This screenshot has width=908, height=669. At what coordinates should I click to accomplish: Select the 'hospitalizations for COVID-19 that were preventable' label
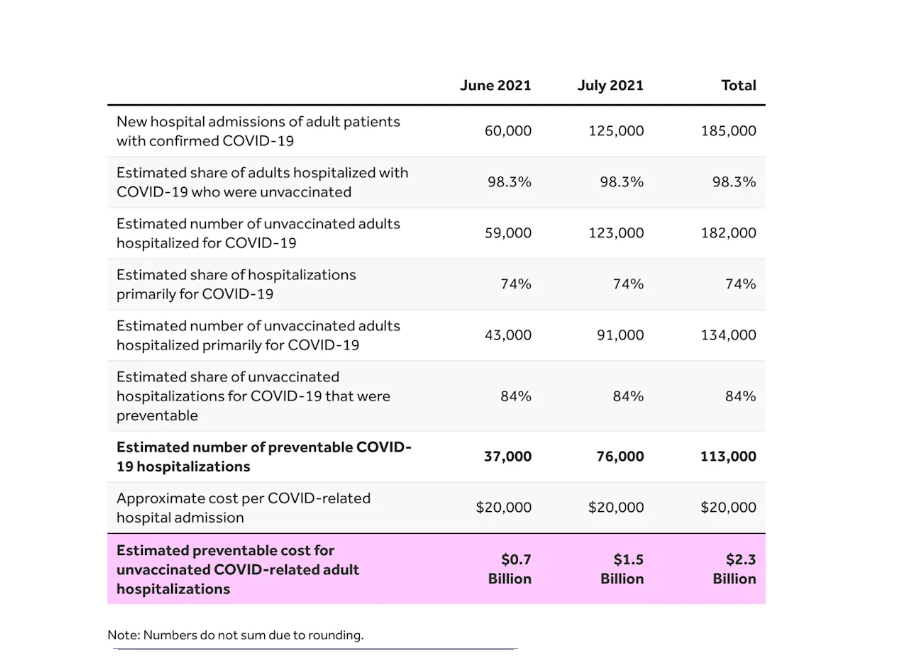(x=253, y=396)
